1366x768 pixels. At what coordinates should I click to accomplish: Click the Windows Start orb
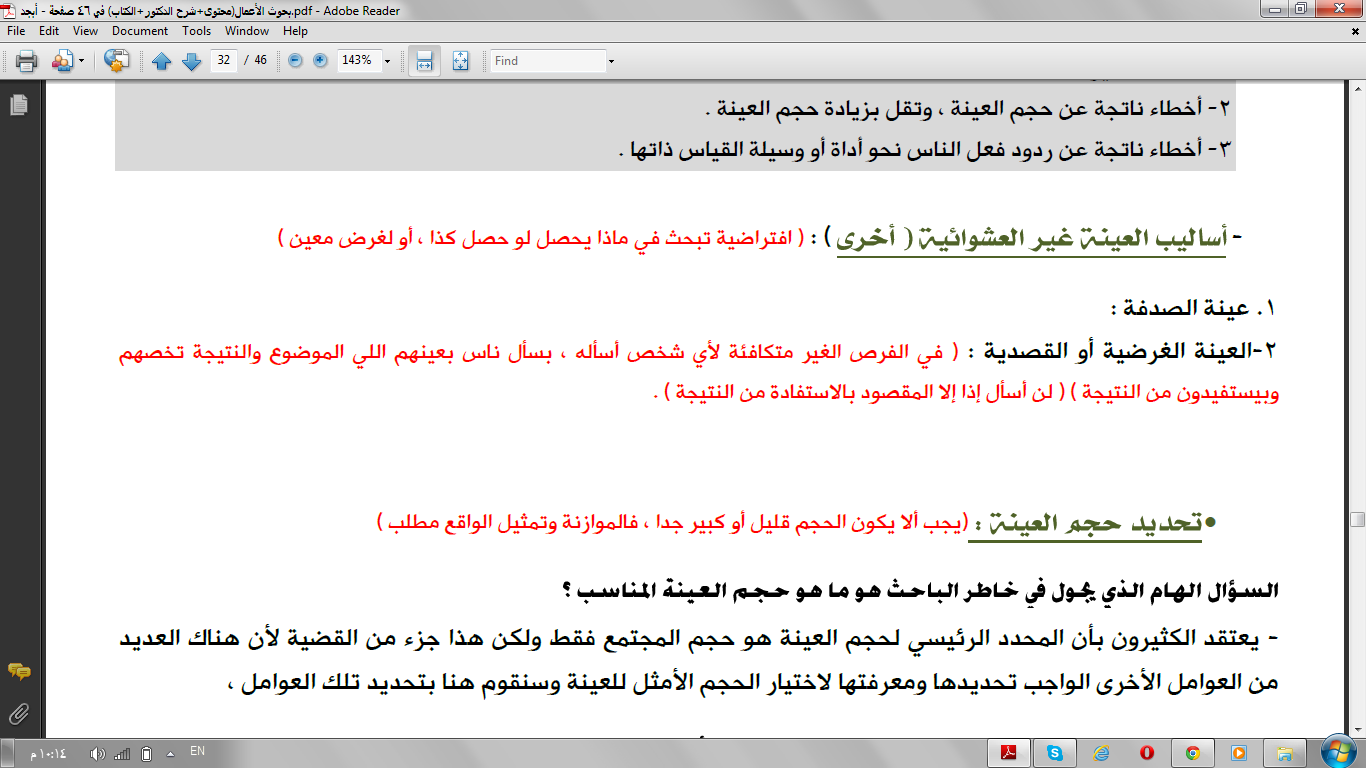(x=1338, y=752)
